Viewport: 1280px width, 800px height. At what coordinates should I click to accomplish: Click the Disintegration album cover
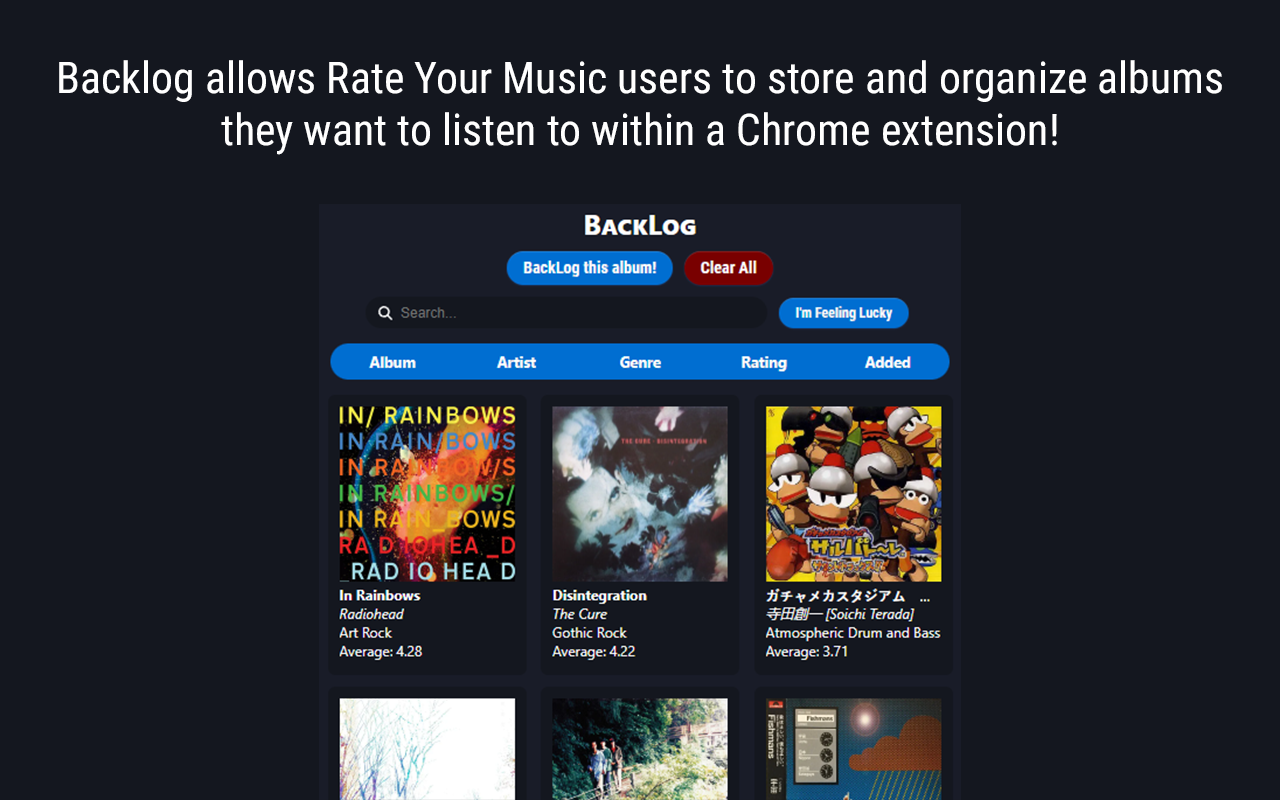(640, 493)
